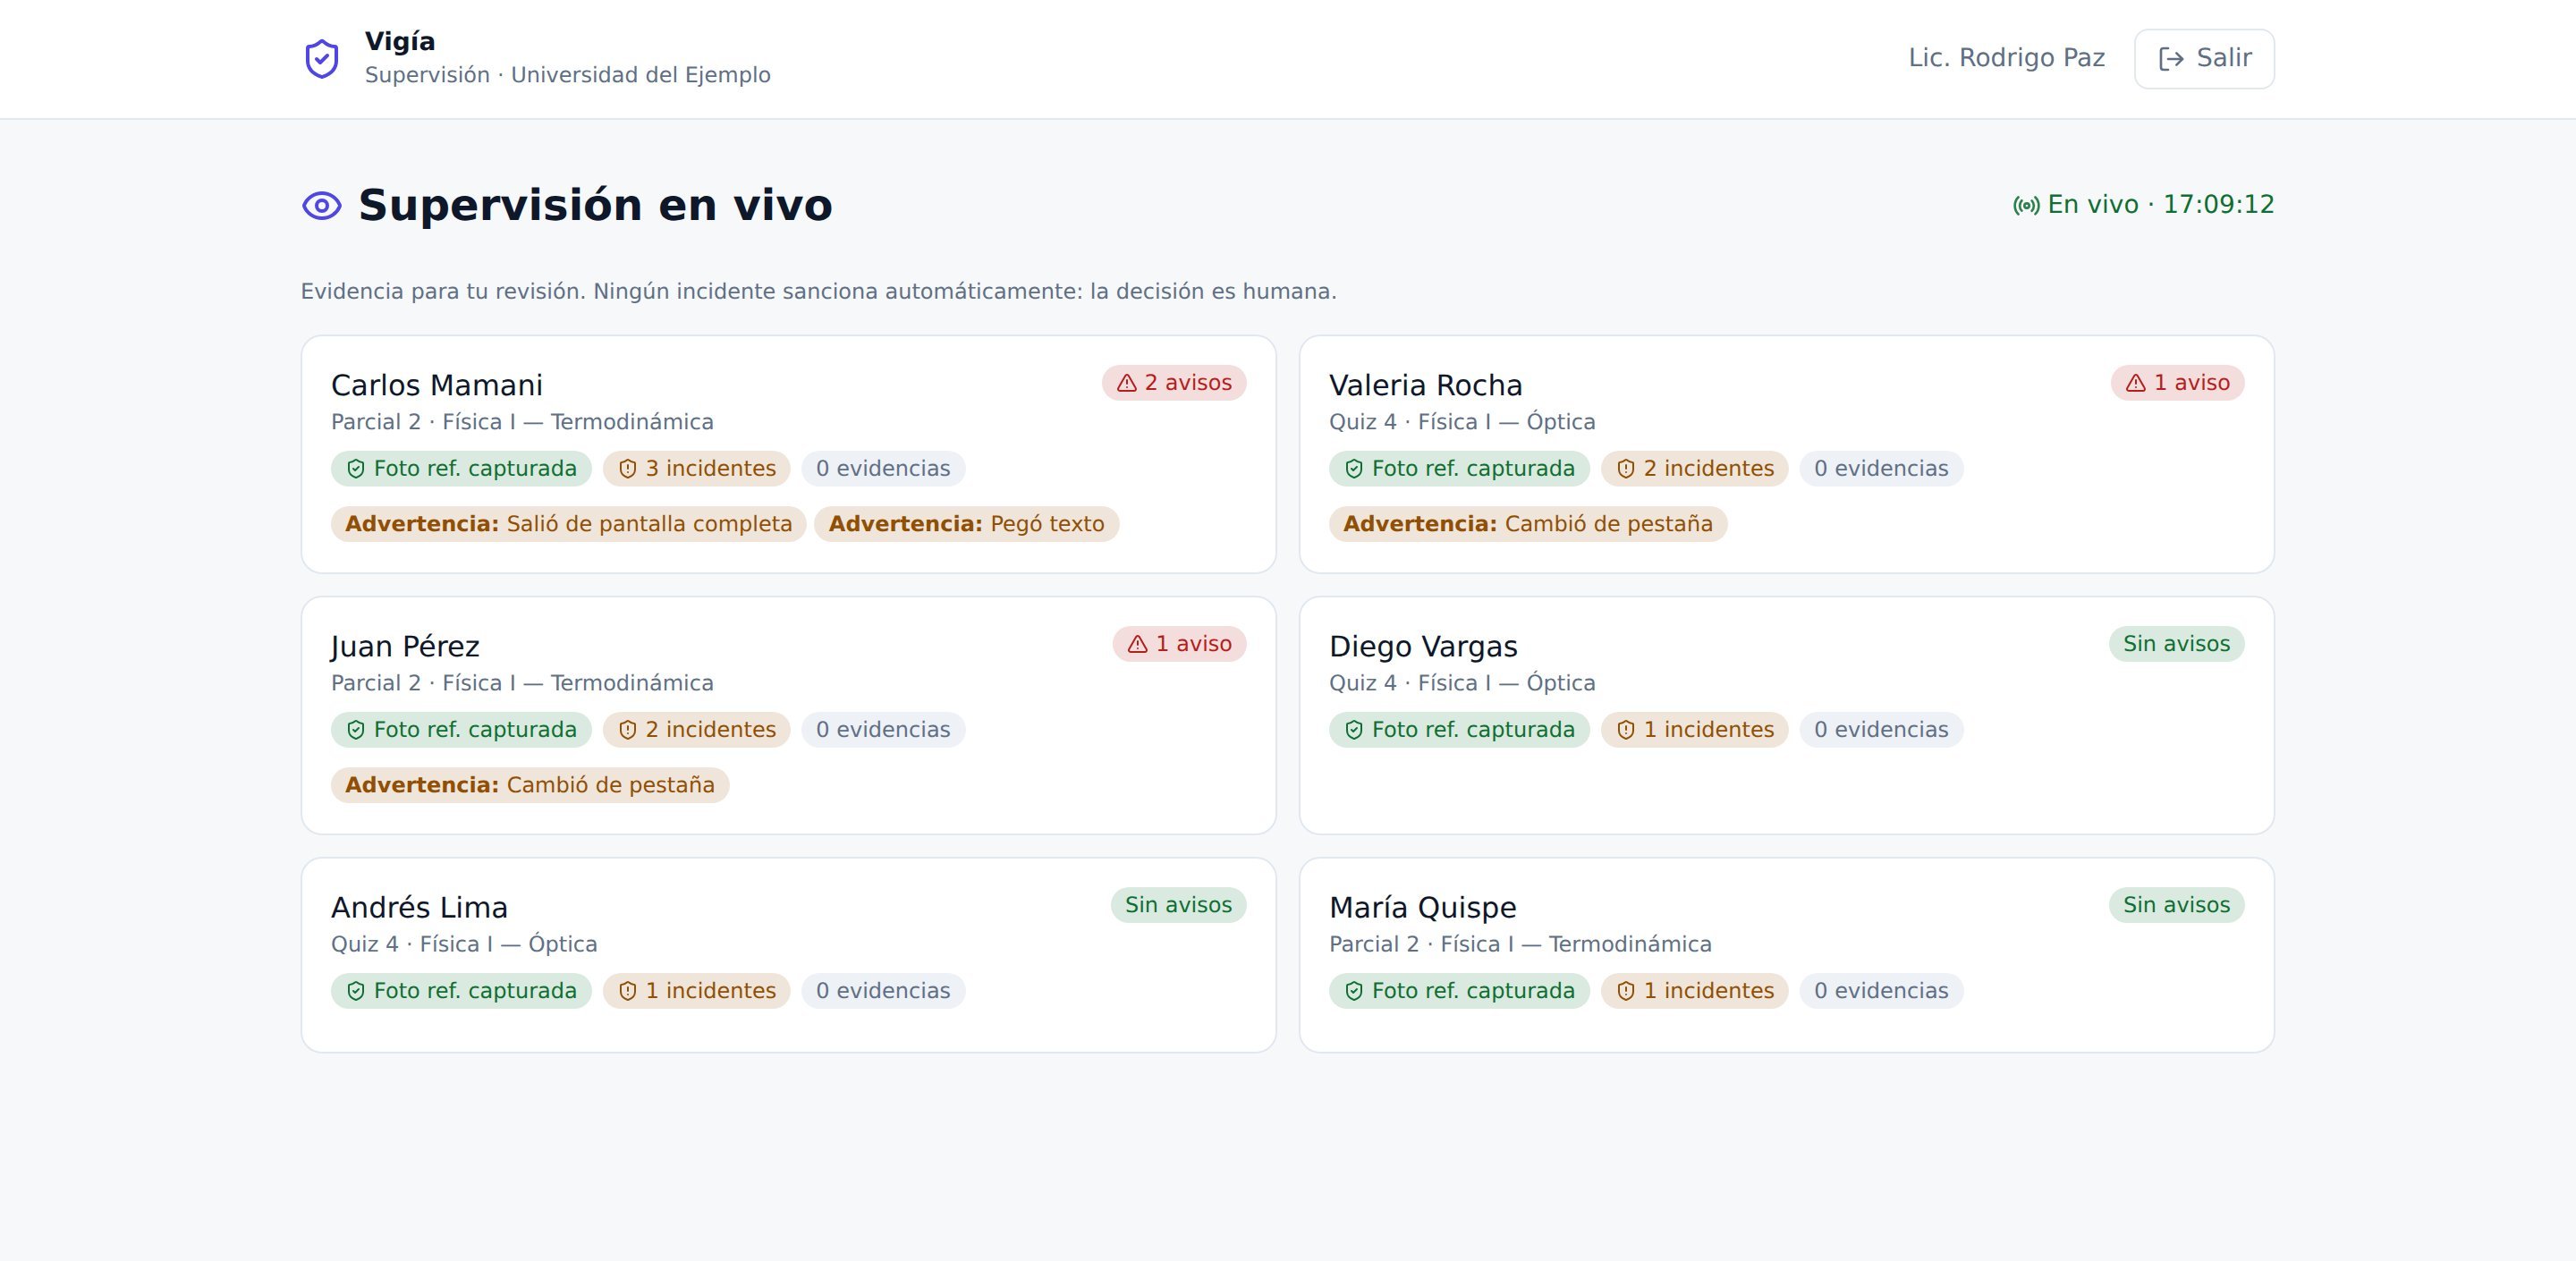Click Diego Vargas's '1 incidentes' chip
The height and width of the screenshot is (1261, 2576).
[x=1694, y=730]
